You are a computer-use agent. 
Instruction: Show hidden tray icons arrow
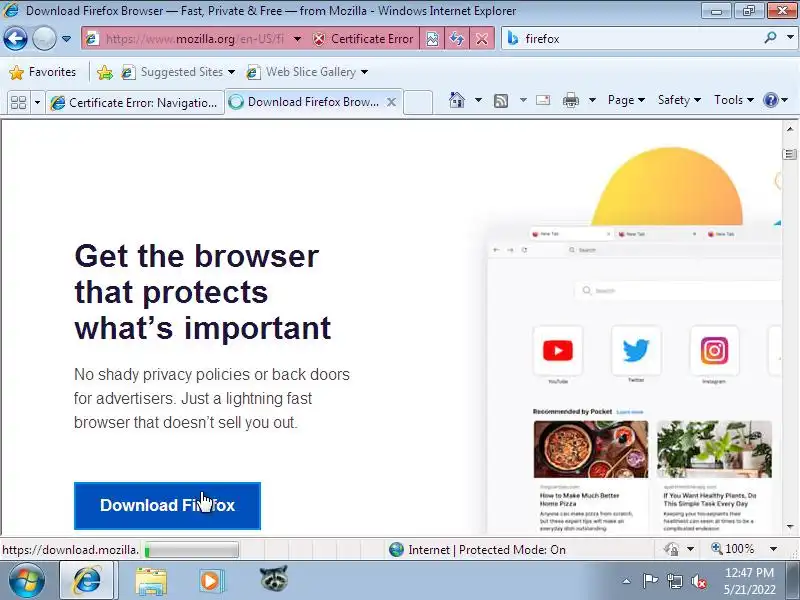[626, 581]
